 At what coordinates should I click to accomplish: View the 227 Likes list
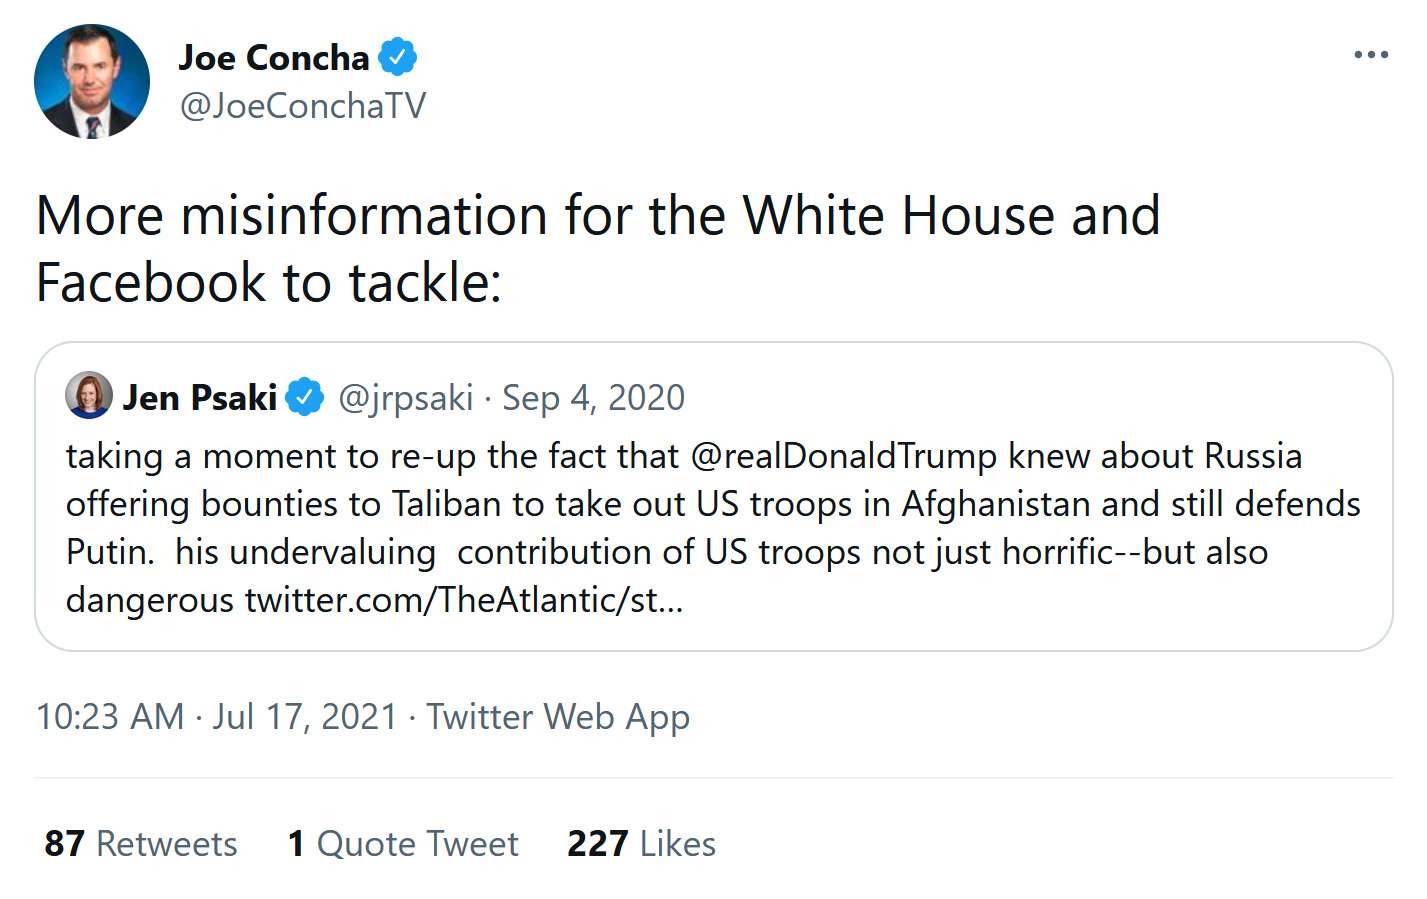(639, 843)
